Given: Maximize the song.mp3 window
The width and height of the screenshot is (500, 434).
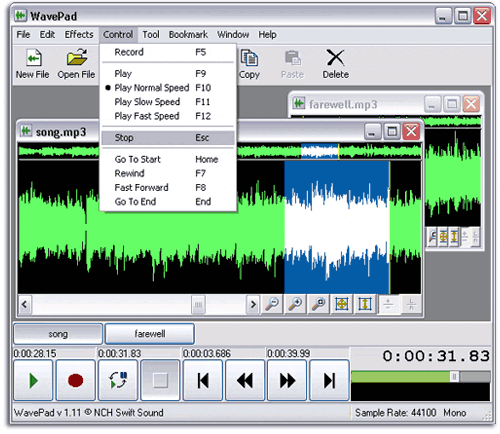Looking at the screenshot, I should pyautogui.click(x=392, y=131).
